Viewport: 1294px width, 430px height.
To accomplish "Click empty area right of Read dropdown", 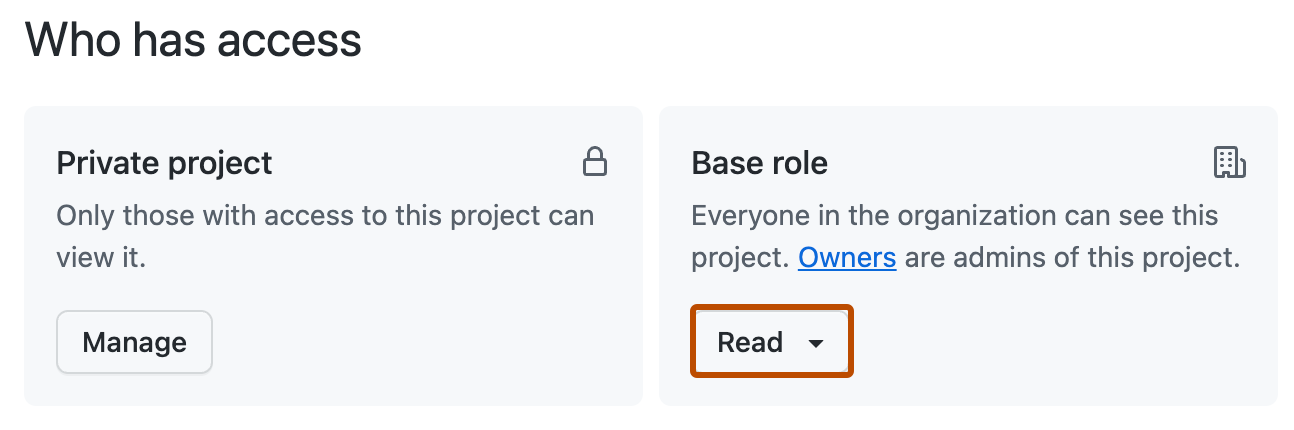I will tap(1060, 342).
